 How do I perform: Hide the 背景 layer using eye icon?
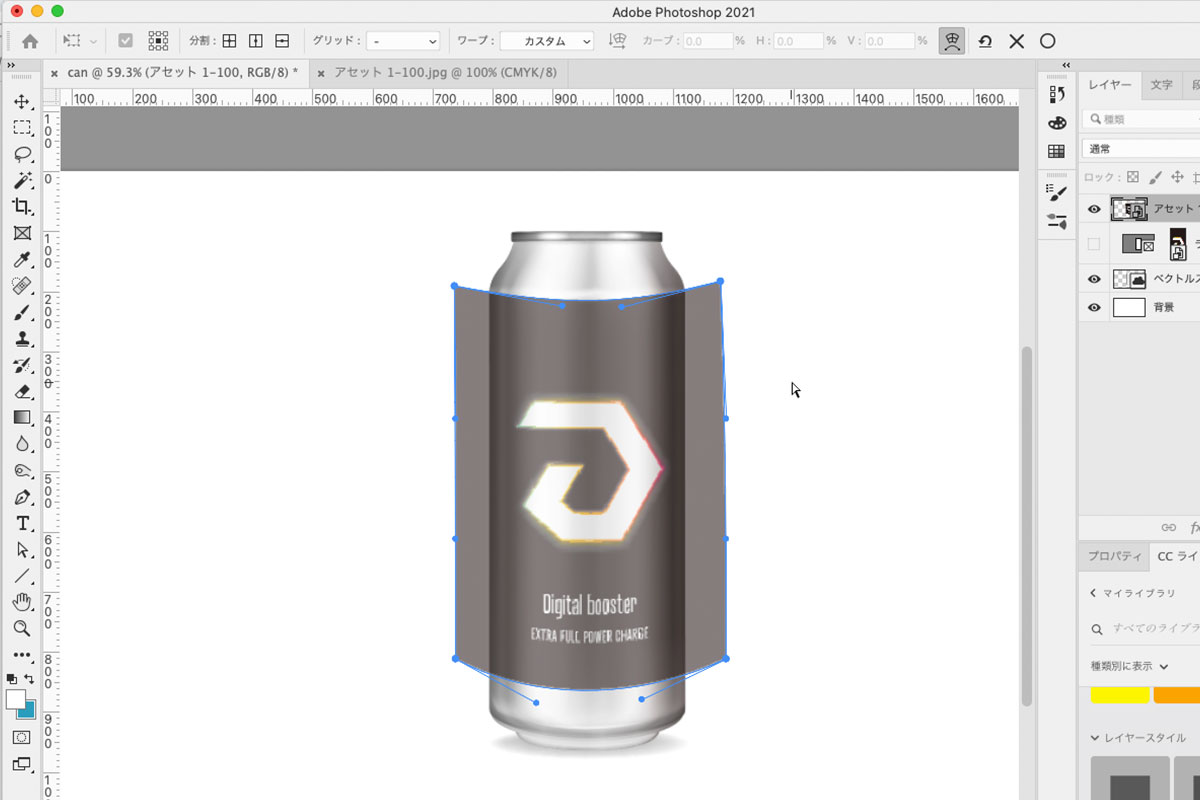point(1094,308)
